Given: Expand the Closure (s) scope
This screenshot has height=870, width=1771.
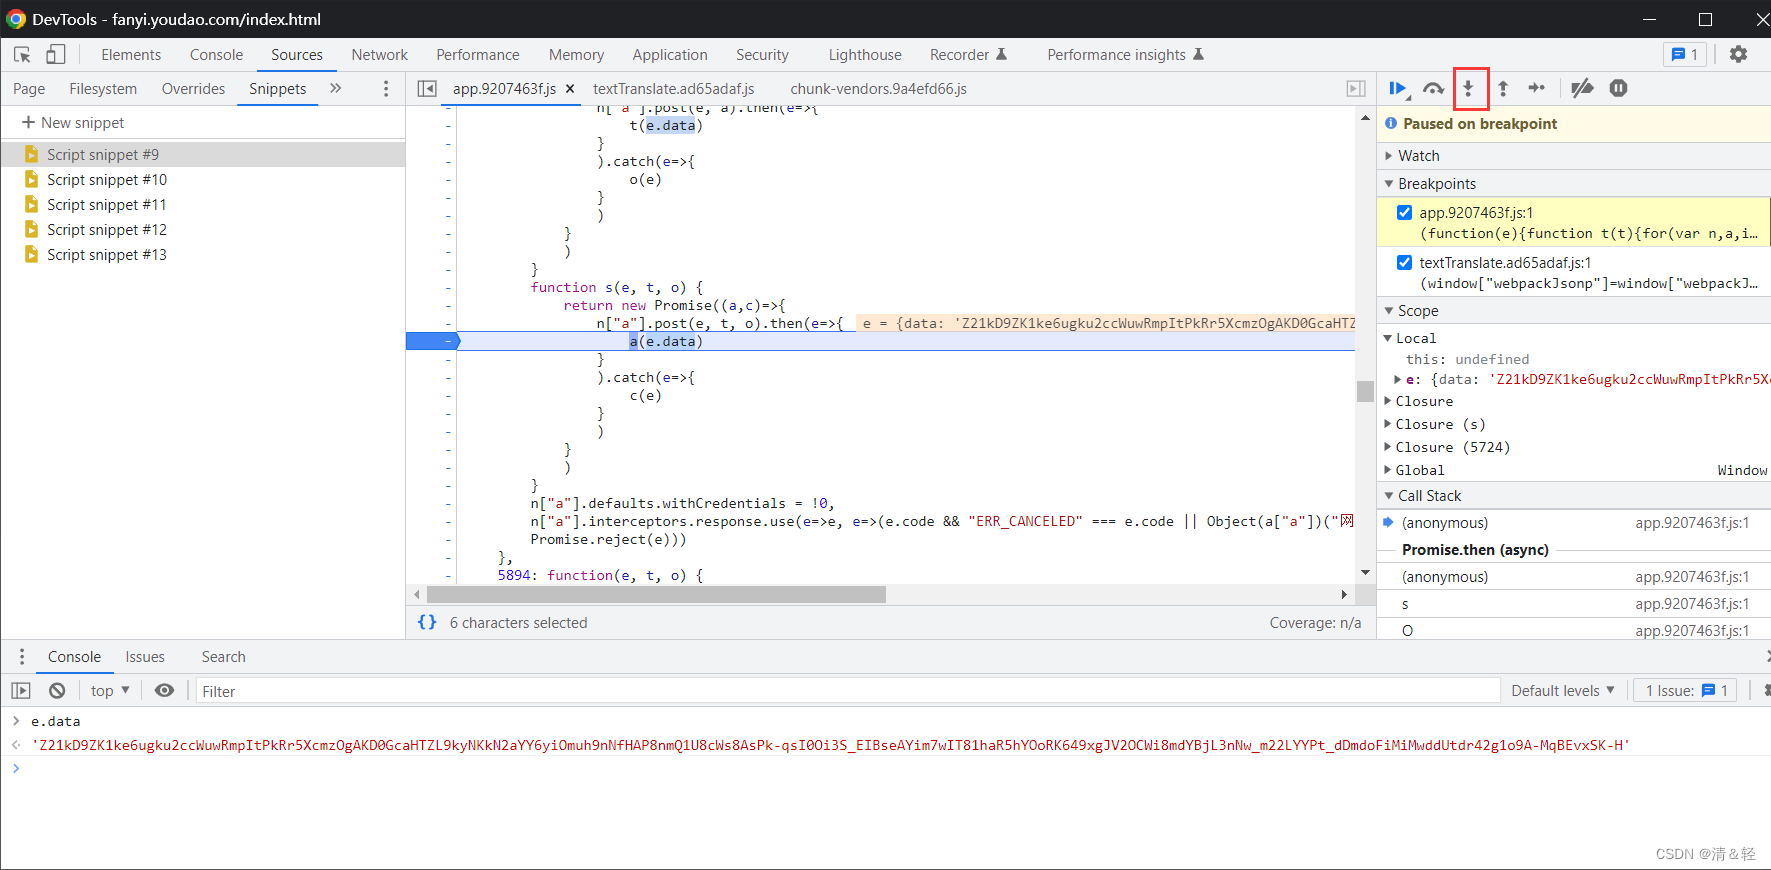Looking at the screenshot, I should pyautogui.click(x=1388, y=424).
